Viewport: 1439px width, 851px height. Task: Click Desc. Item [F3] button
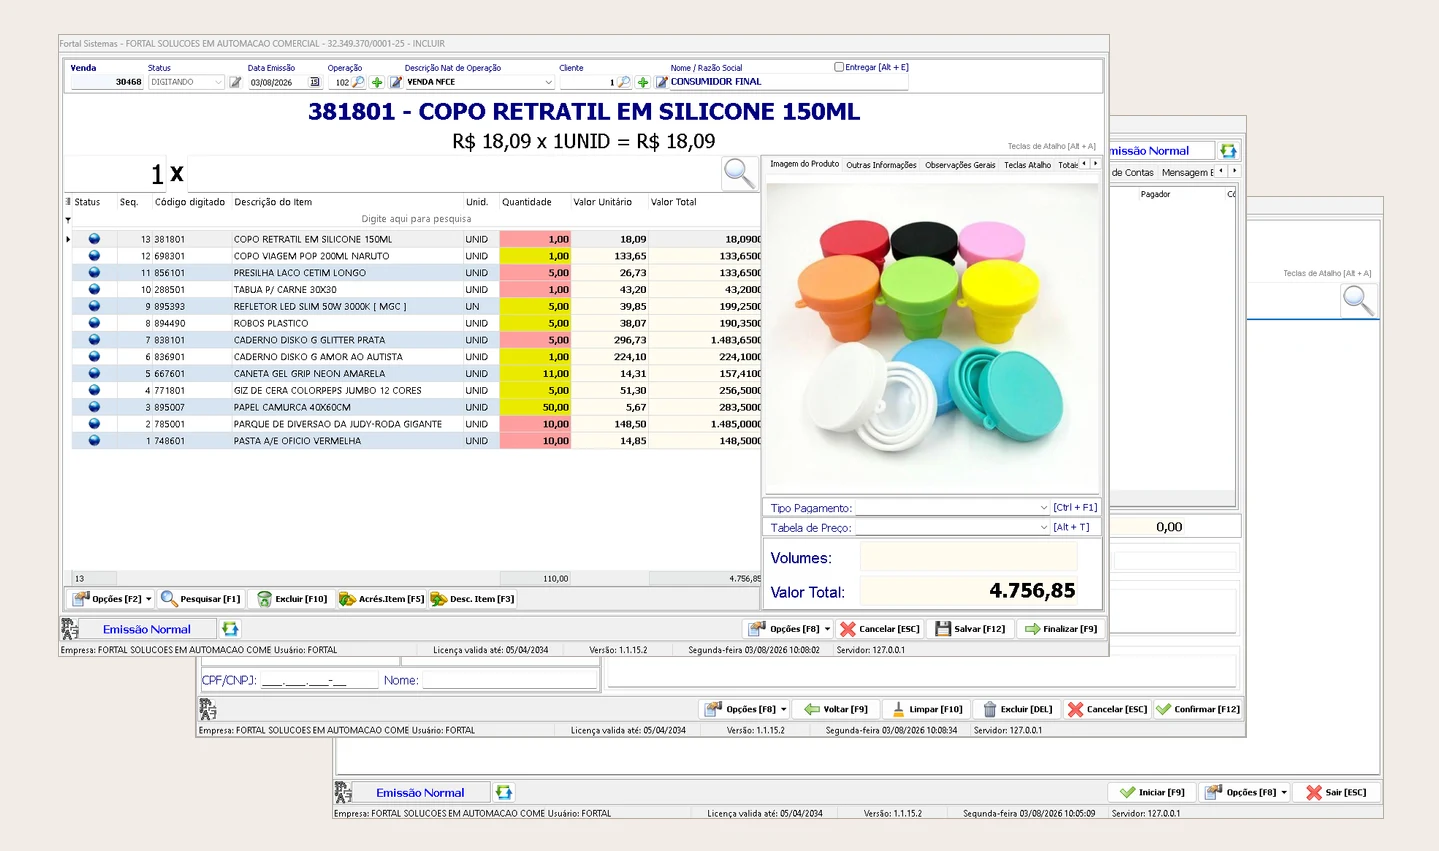[x=472, y=599]
